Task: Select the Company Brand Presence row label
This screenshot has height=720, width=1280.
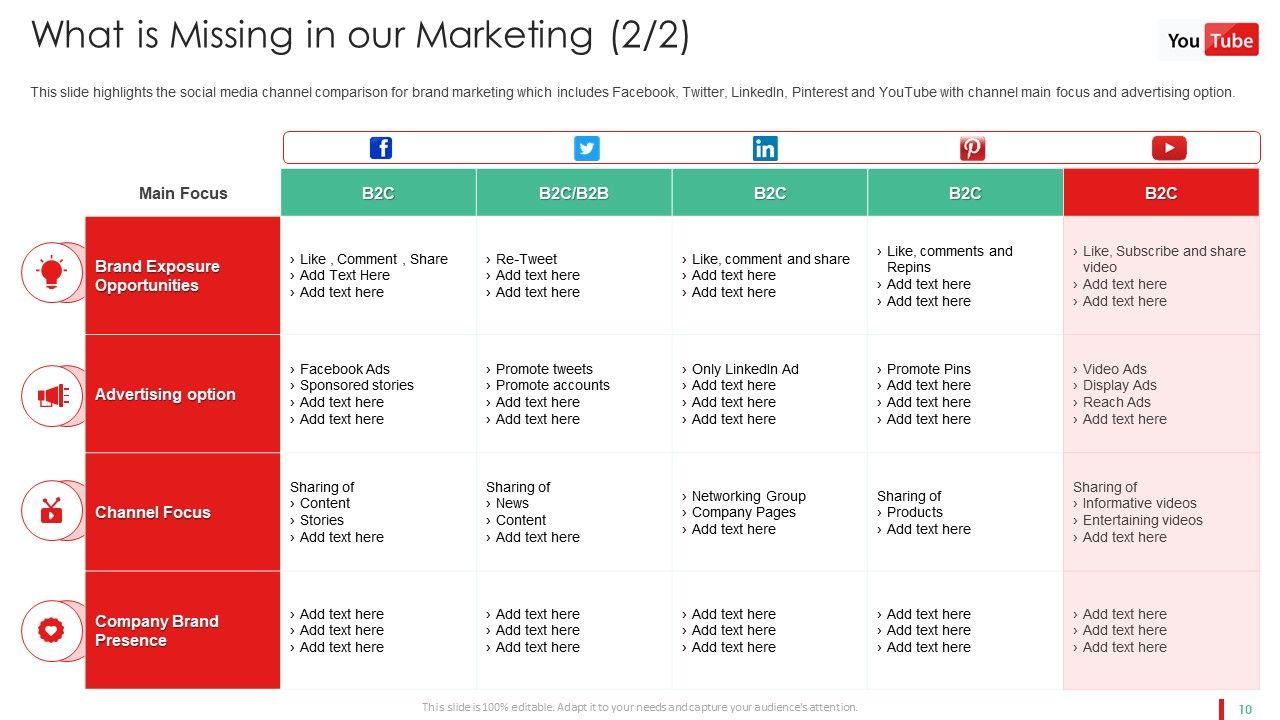Action: click(x=156, y=631)
